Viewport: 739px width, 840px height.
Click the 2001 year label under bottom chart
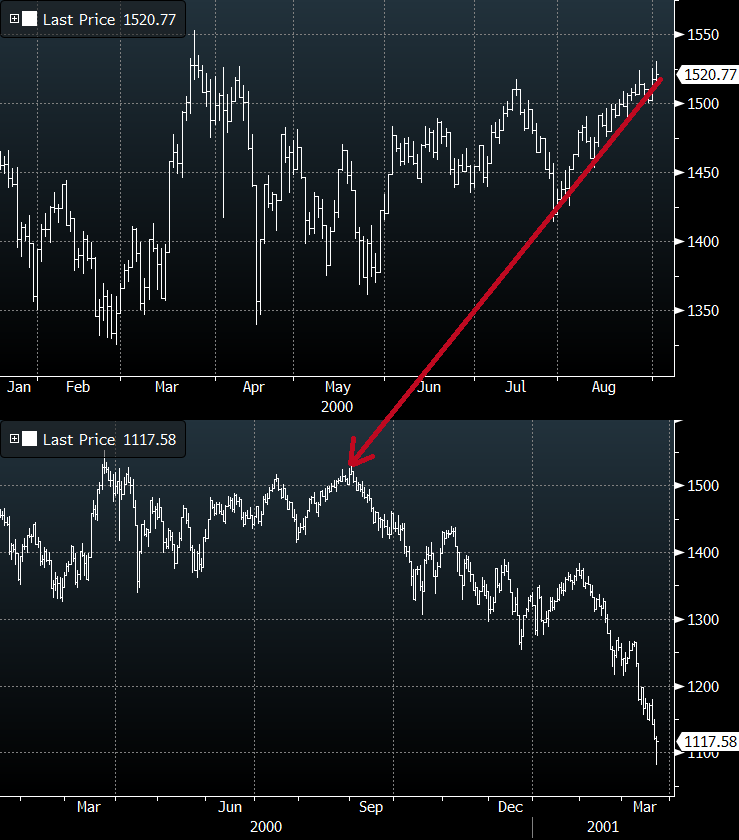(603, 827)
